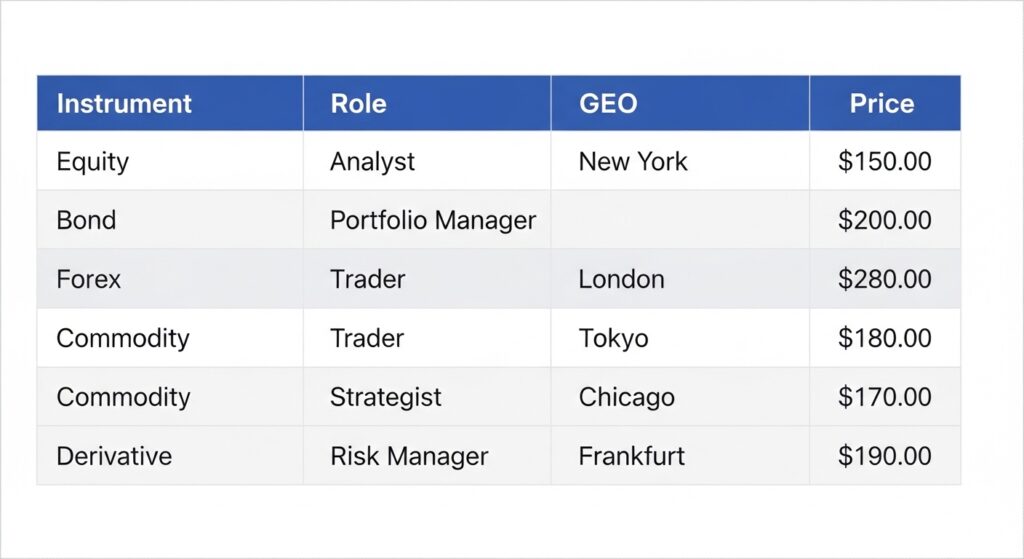Select the New York cell

pos(633,162)
